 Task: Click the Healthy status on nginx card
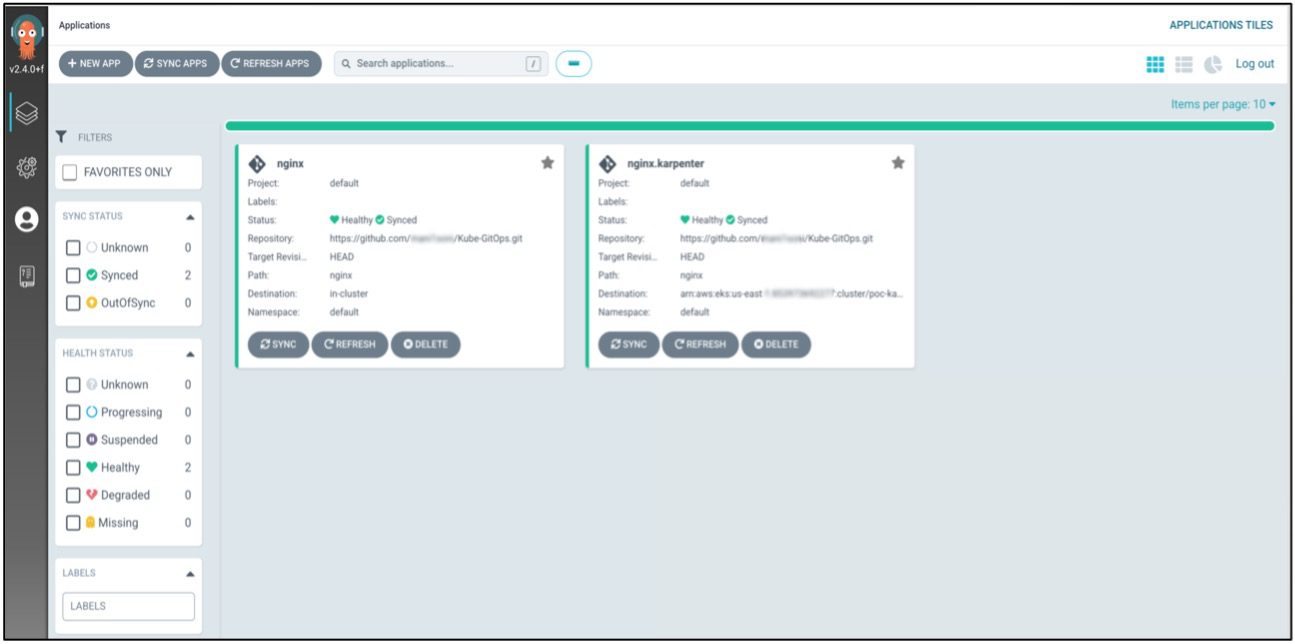[351, 220]
